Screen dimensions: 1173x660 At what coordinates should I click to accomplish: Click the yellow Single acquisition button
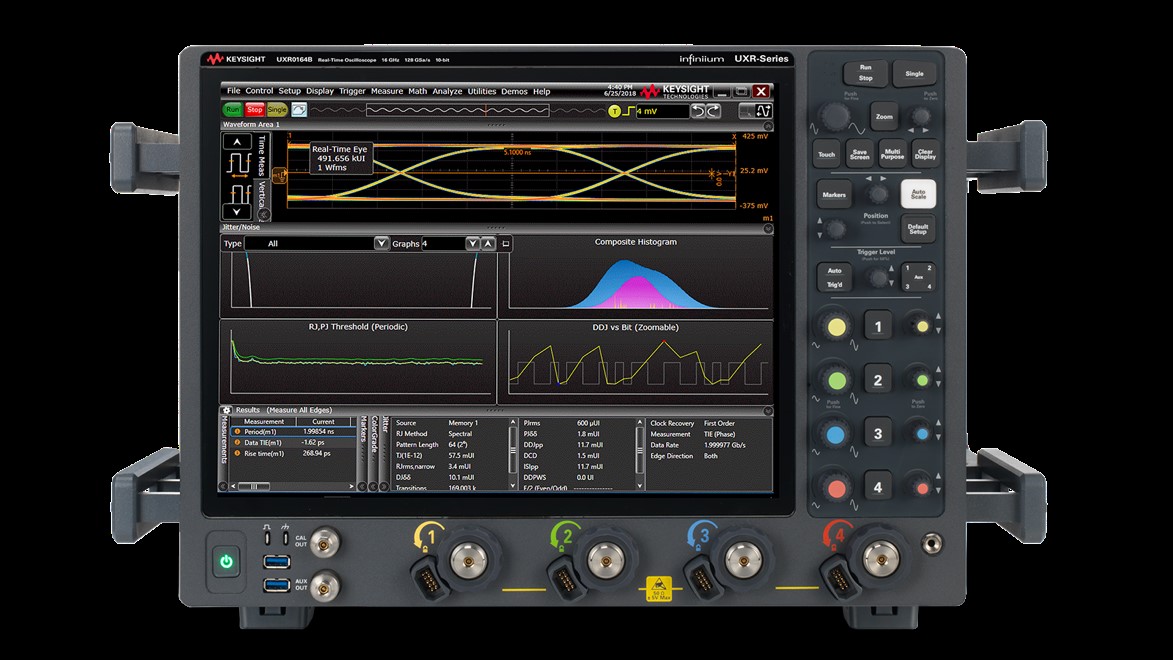pyautogui.click(x=277, y=110)
